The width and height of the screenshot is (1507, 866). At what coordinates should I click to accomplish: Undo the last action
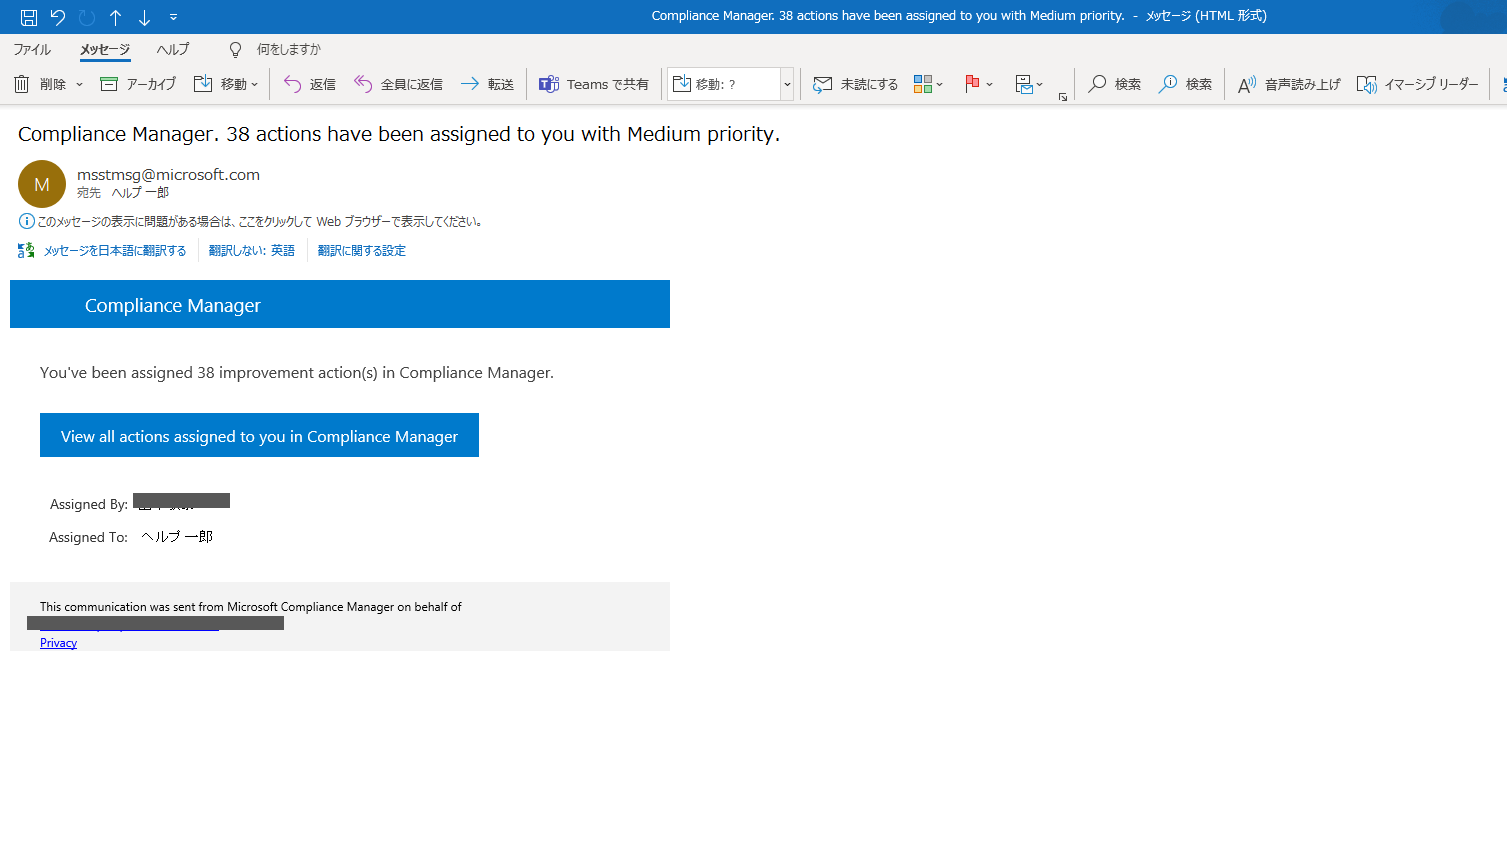[58, 17]
